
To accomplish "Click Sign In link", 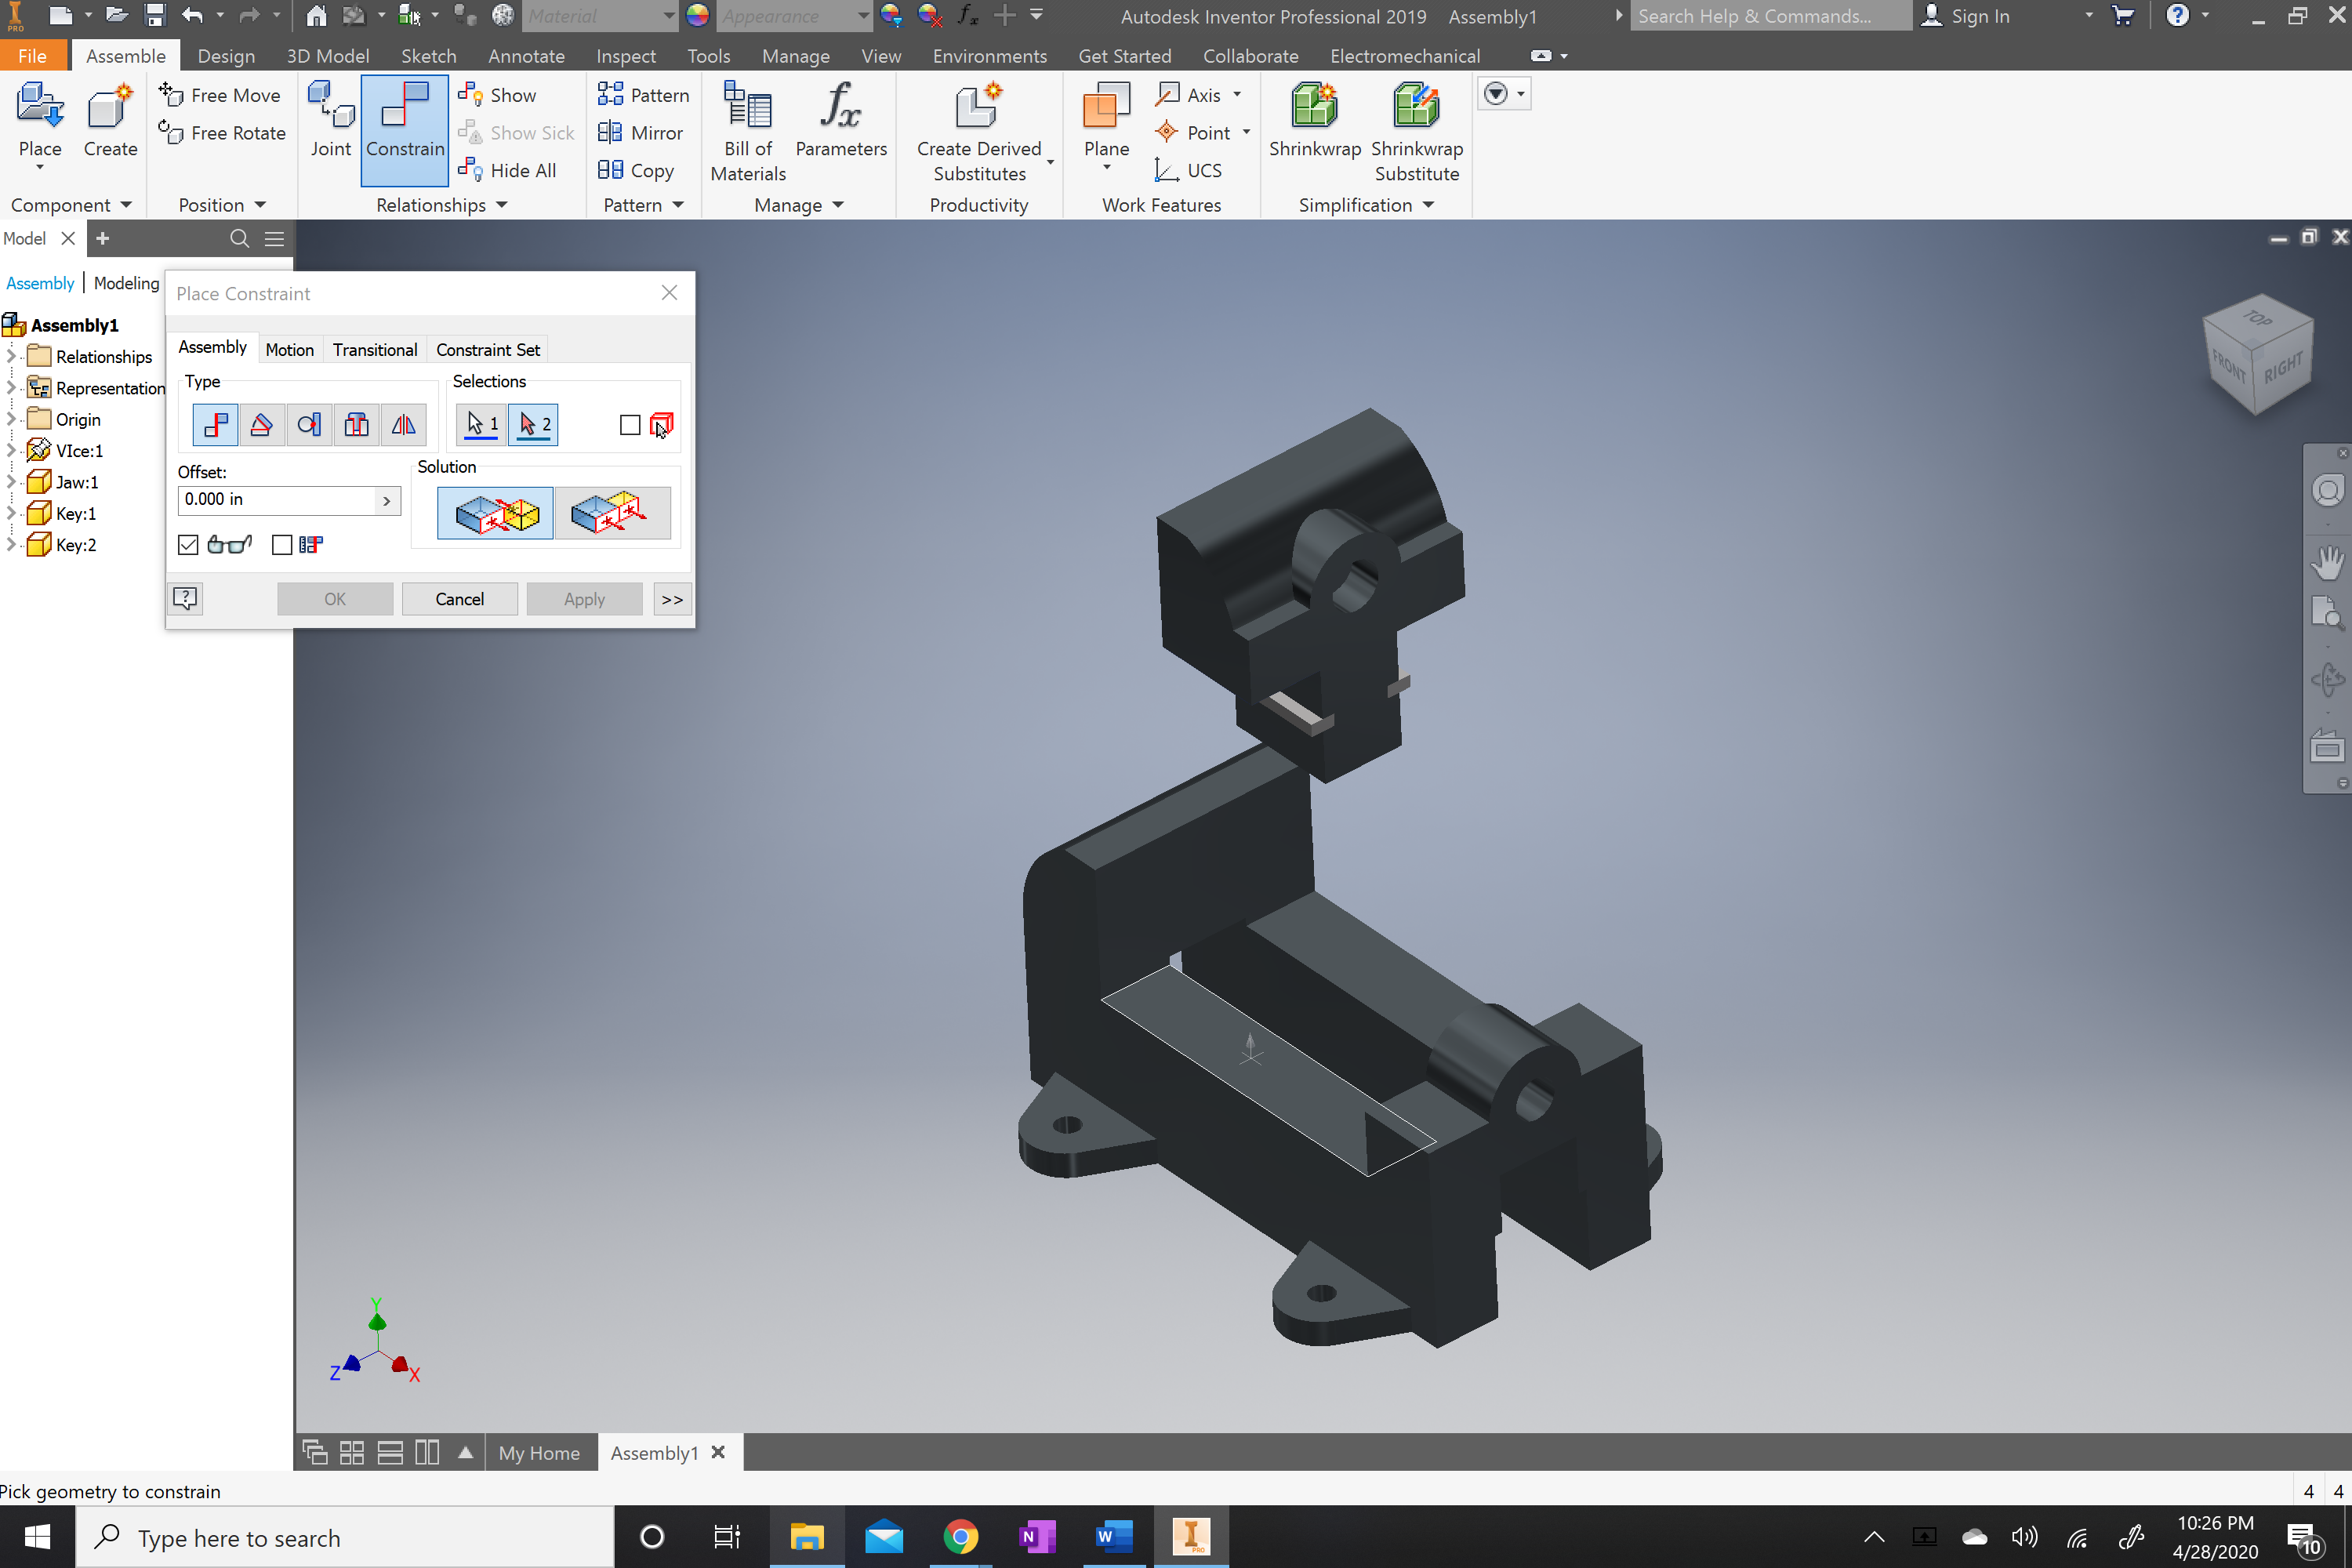I will 1965,16.
